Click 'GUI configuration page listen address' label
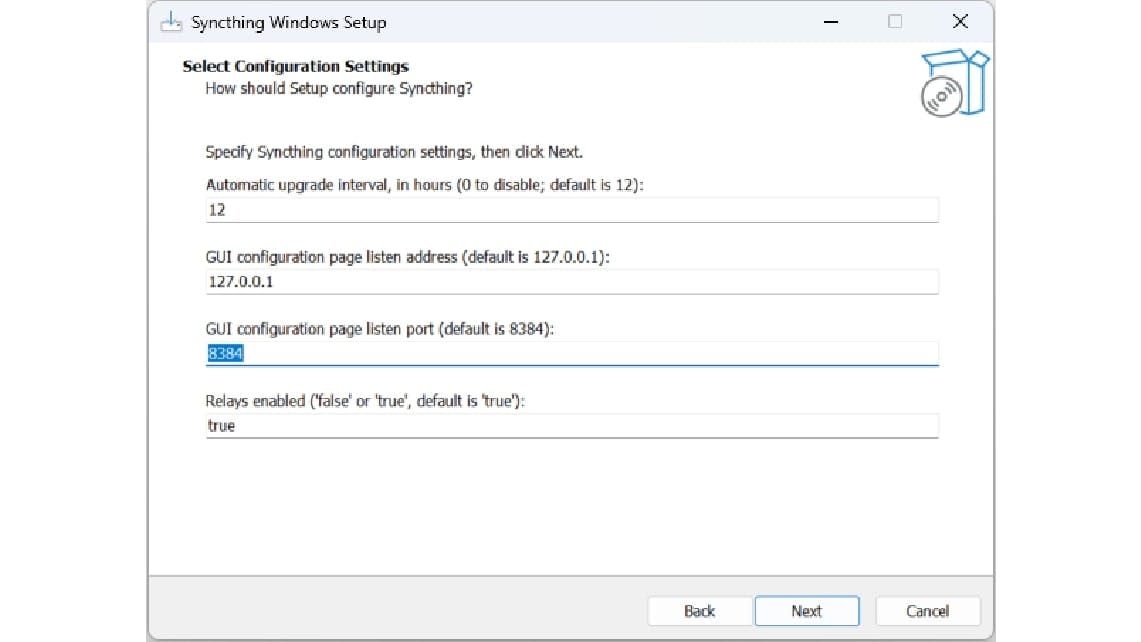Image resolution: width=1141 pixels, height=642 pixels. coord(408,257)
